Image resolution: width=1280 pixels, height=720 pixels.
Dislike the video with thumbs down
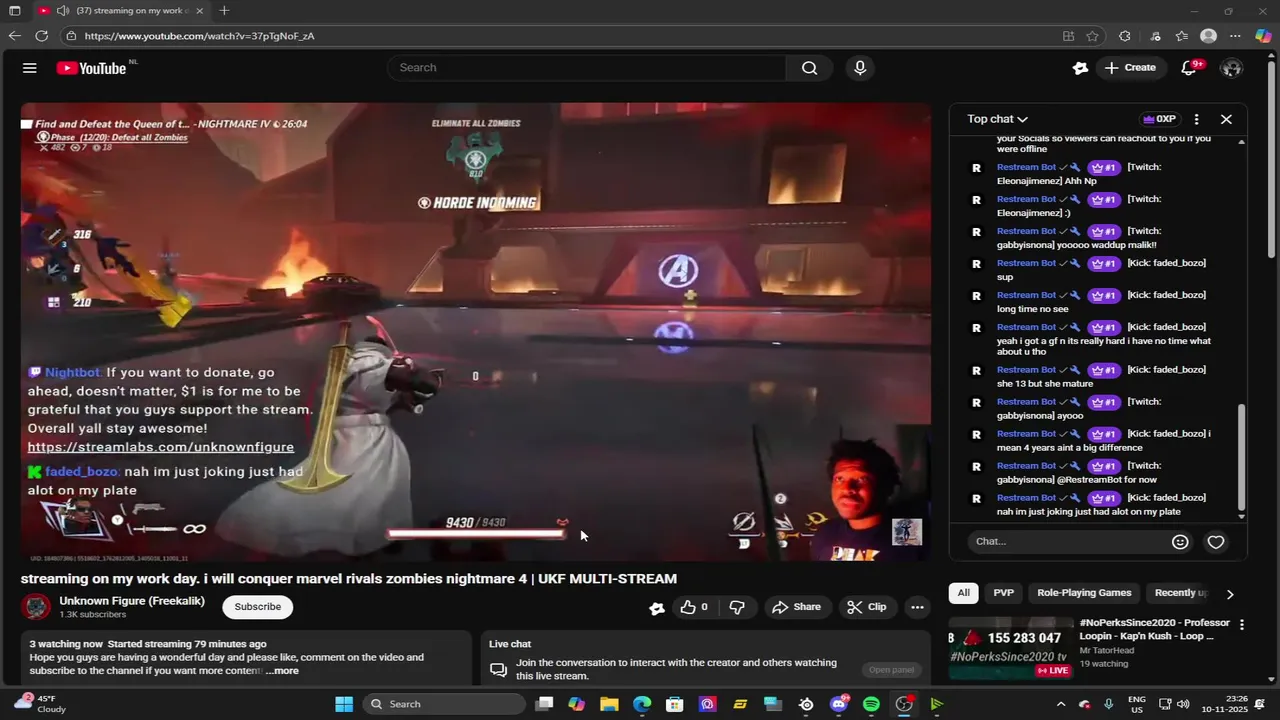737,607
